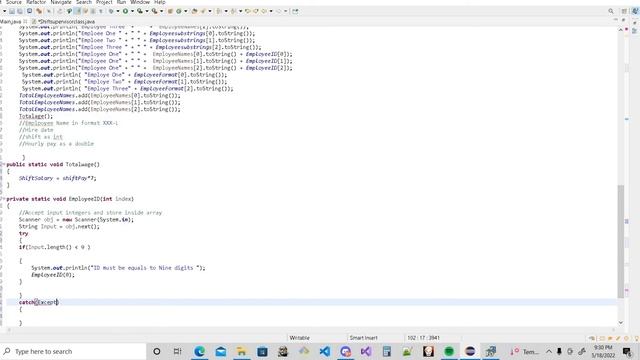Open the Run menu
This screenshot has width=640, height=360.
(121, 2)
